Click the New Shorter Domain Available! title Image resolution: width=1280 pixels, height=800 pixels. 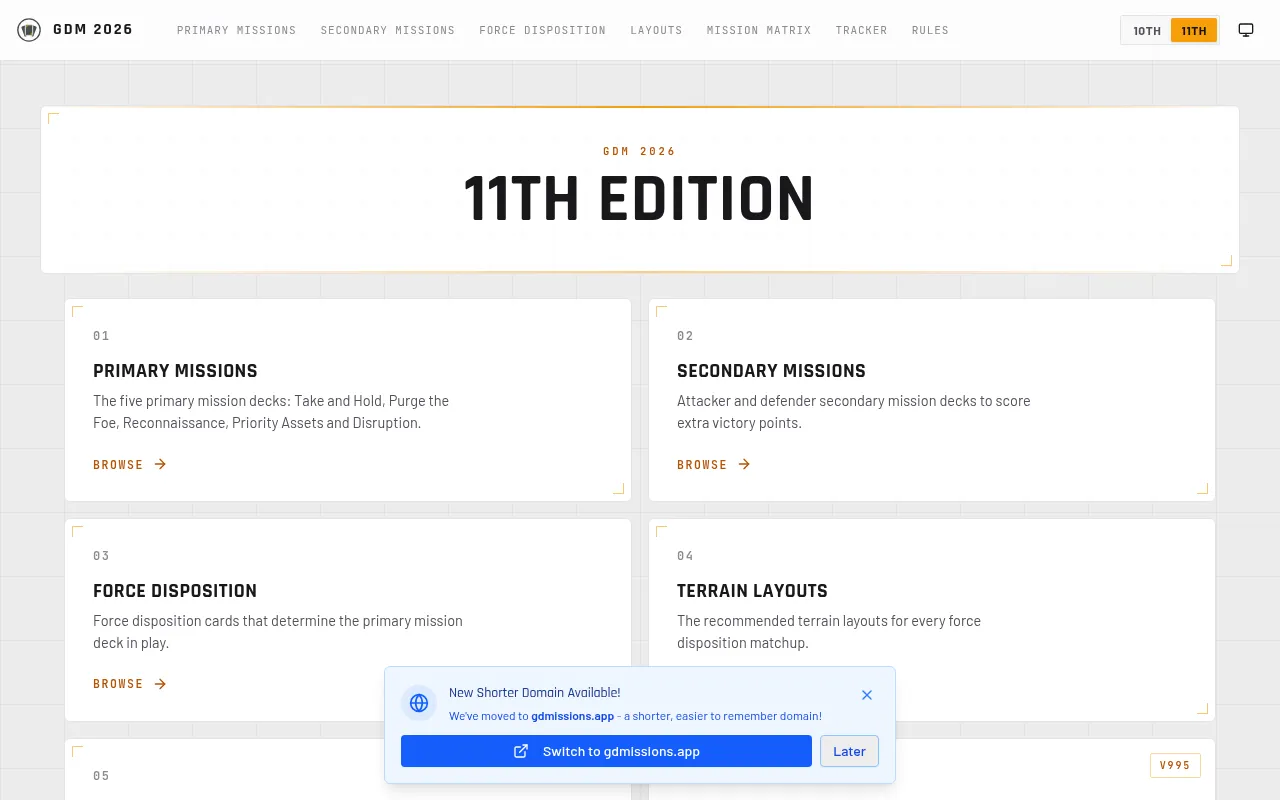coord(535,693)
